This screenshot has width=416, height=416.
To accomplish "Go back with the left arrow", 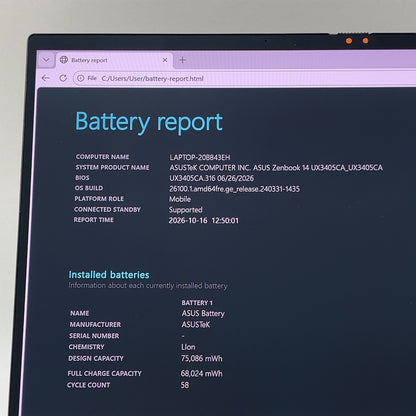I will (46, 78).
